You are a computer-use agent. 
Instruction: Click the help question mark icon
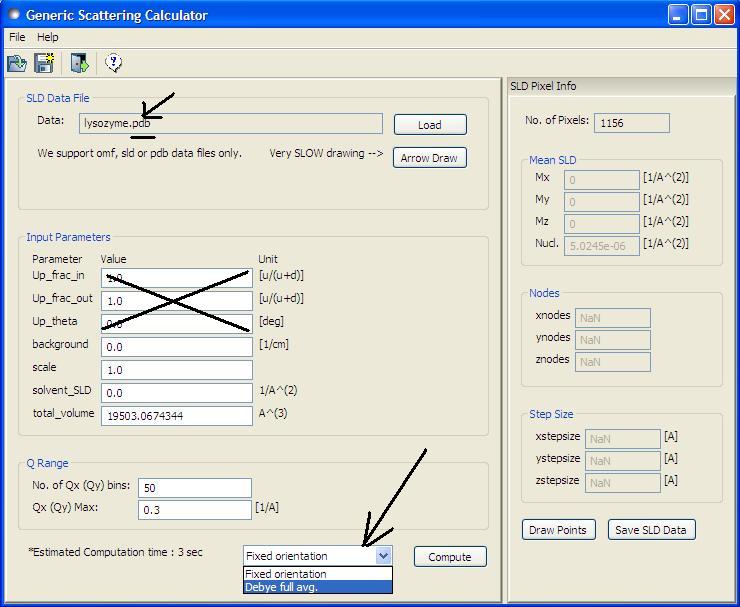coord(113,64)
